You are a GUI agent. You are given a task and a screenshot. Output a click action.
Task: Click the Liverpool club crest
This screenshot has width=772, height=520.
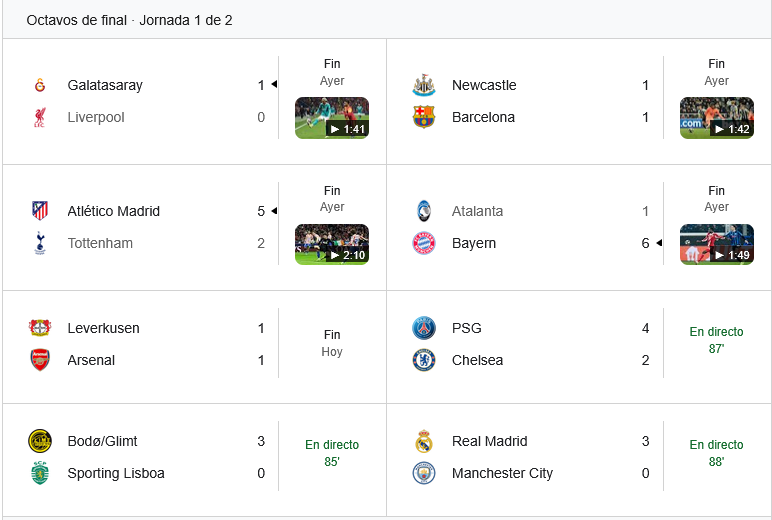coord(40,117)
